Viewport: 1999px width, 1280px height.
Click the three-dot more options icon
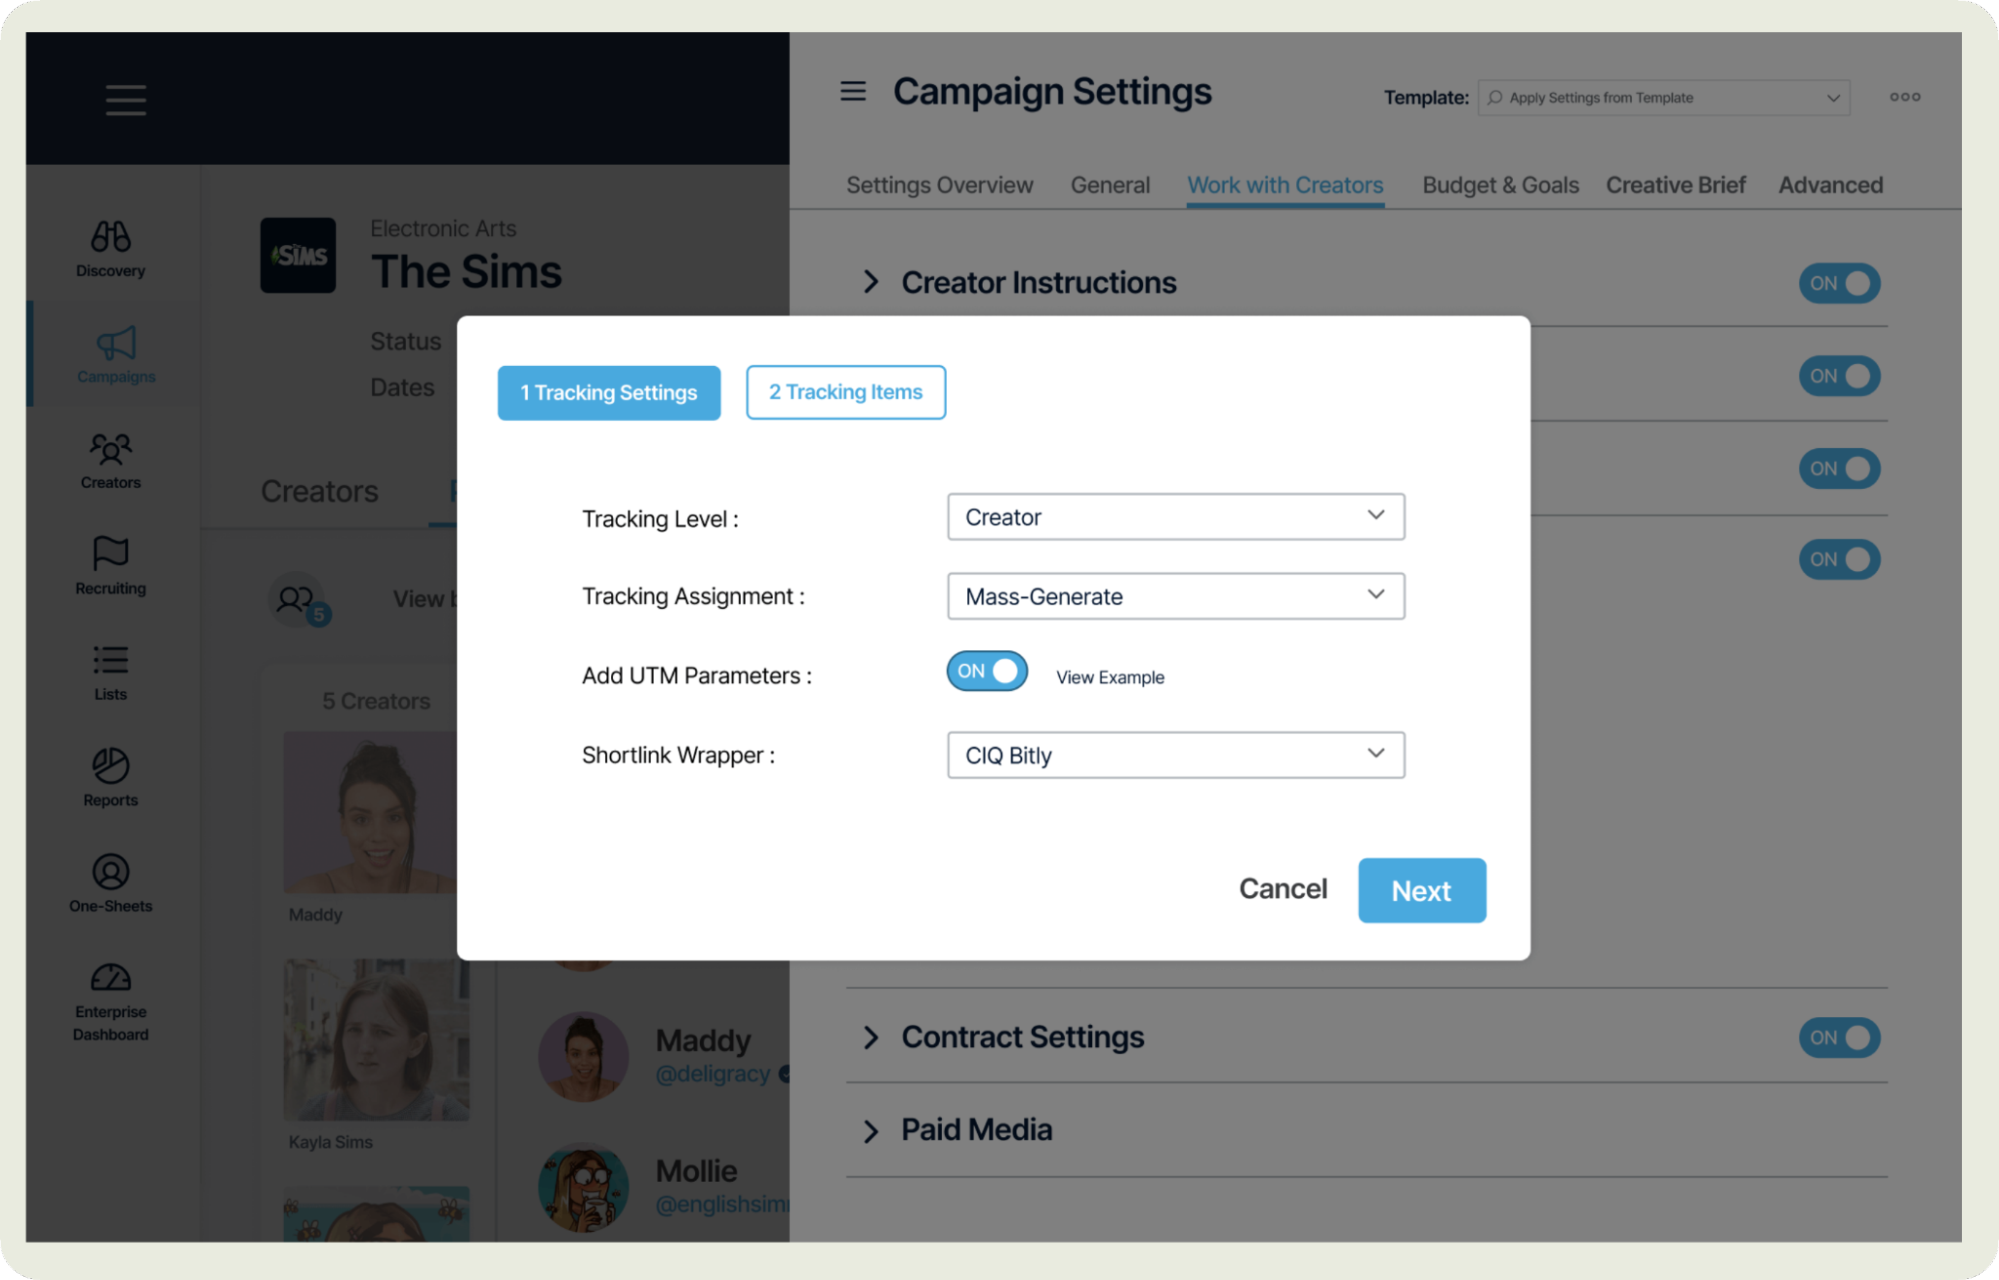(1904, 97)
